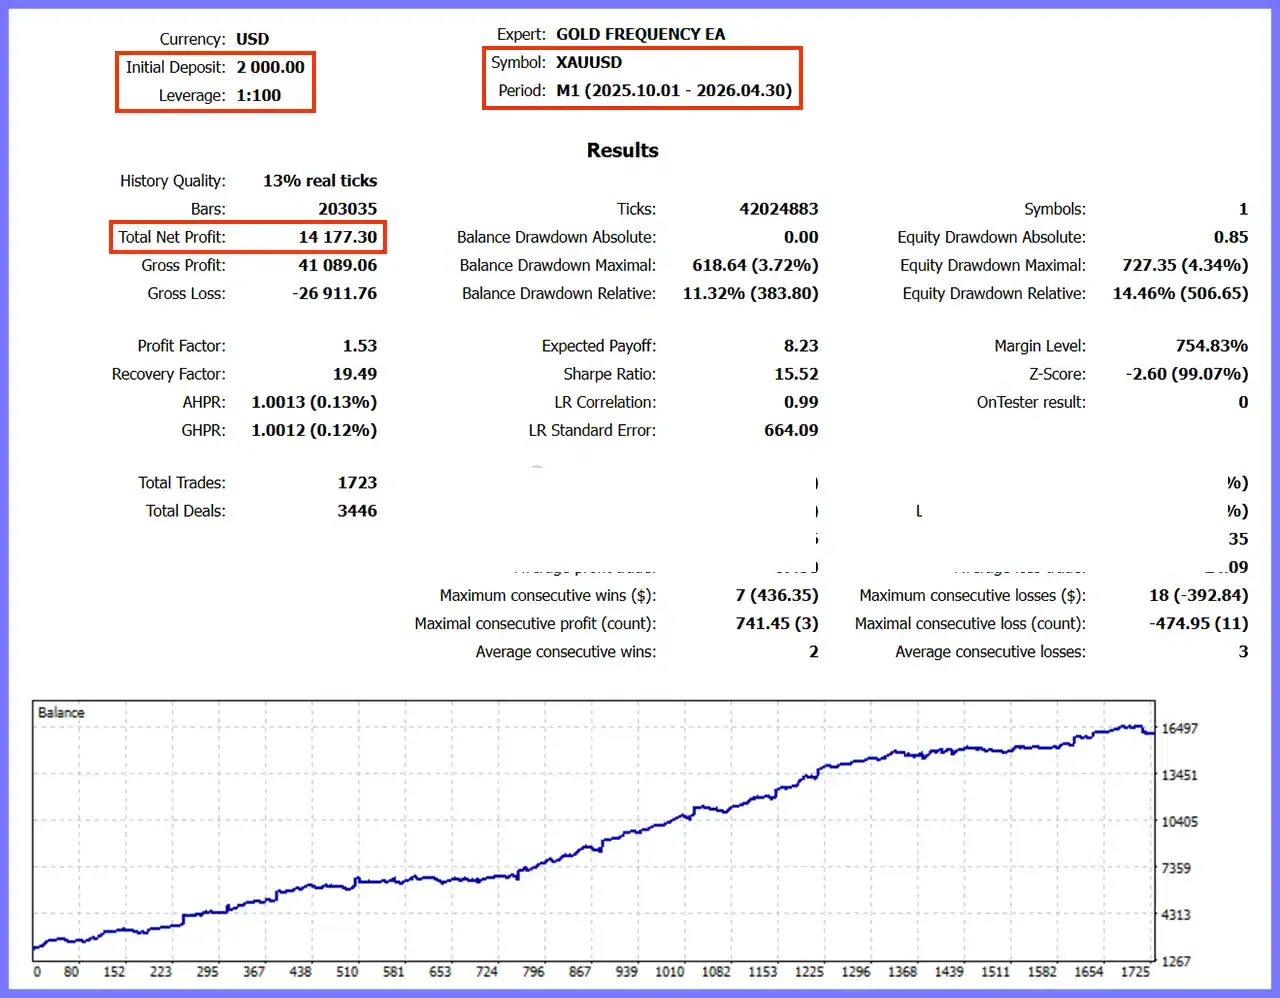Click Maximal consecutive profit value 741.45 (3)
This screenshot has width=1280, height=998.
[777, 623]
